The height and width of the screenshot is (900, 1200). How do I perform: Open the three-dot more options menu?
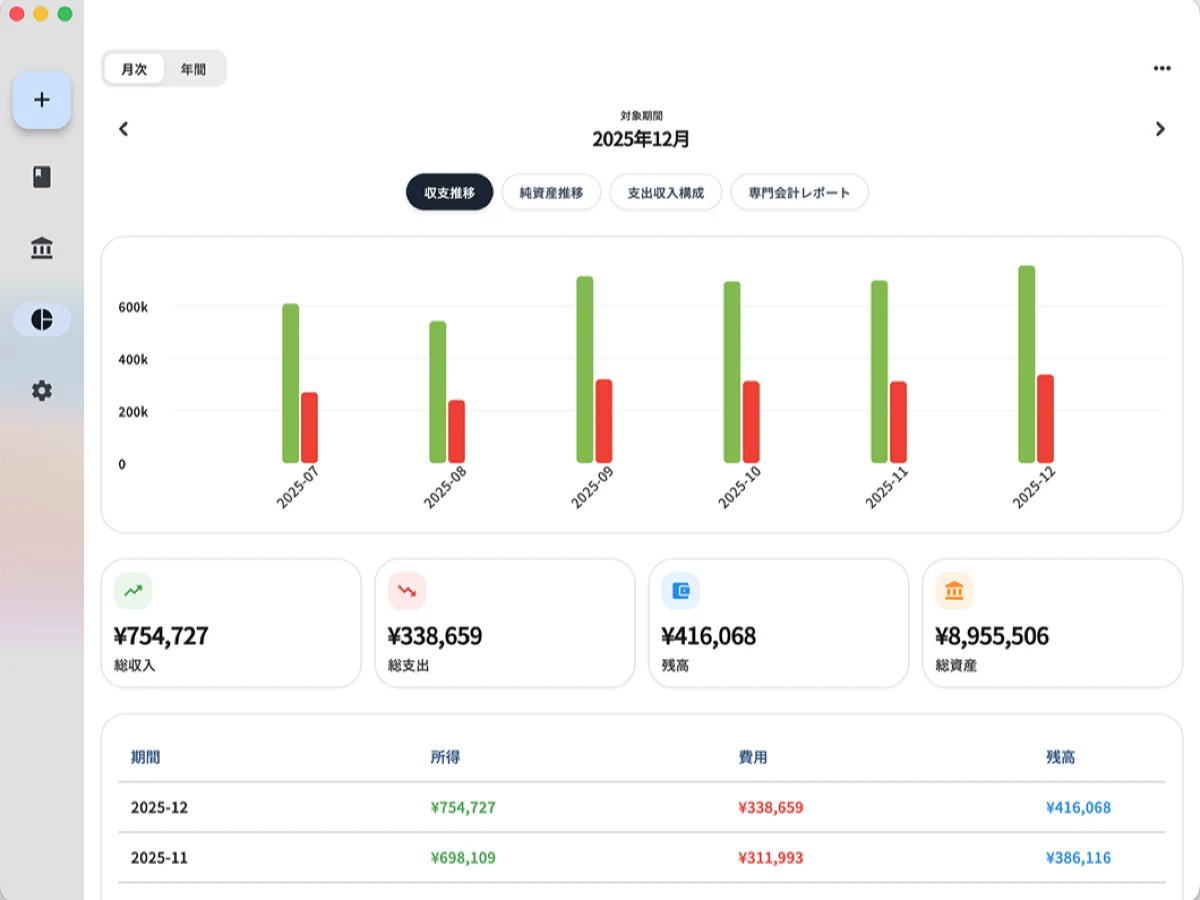1161,68
